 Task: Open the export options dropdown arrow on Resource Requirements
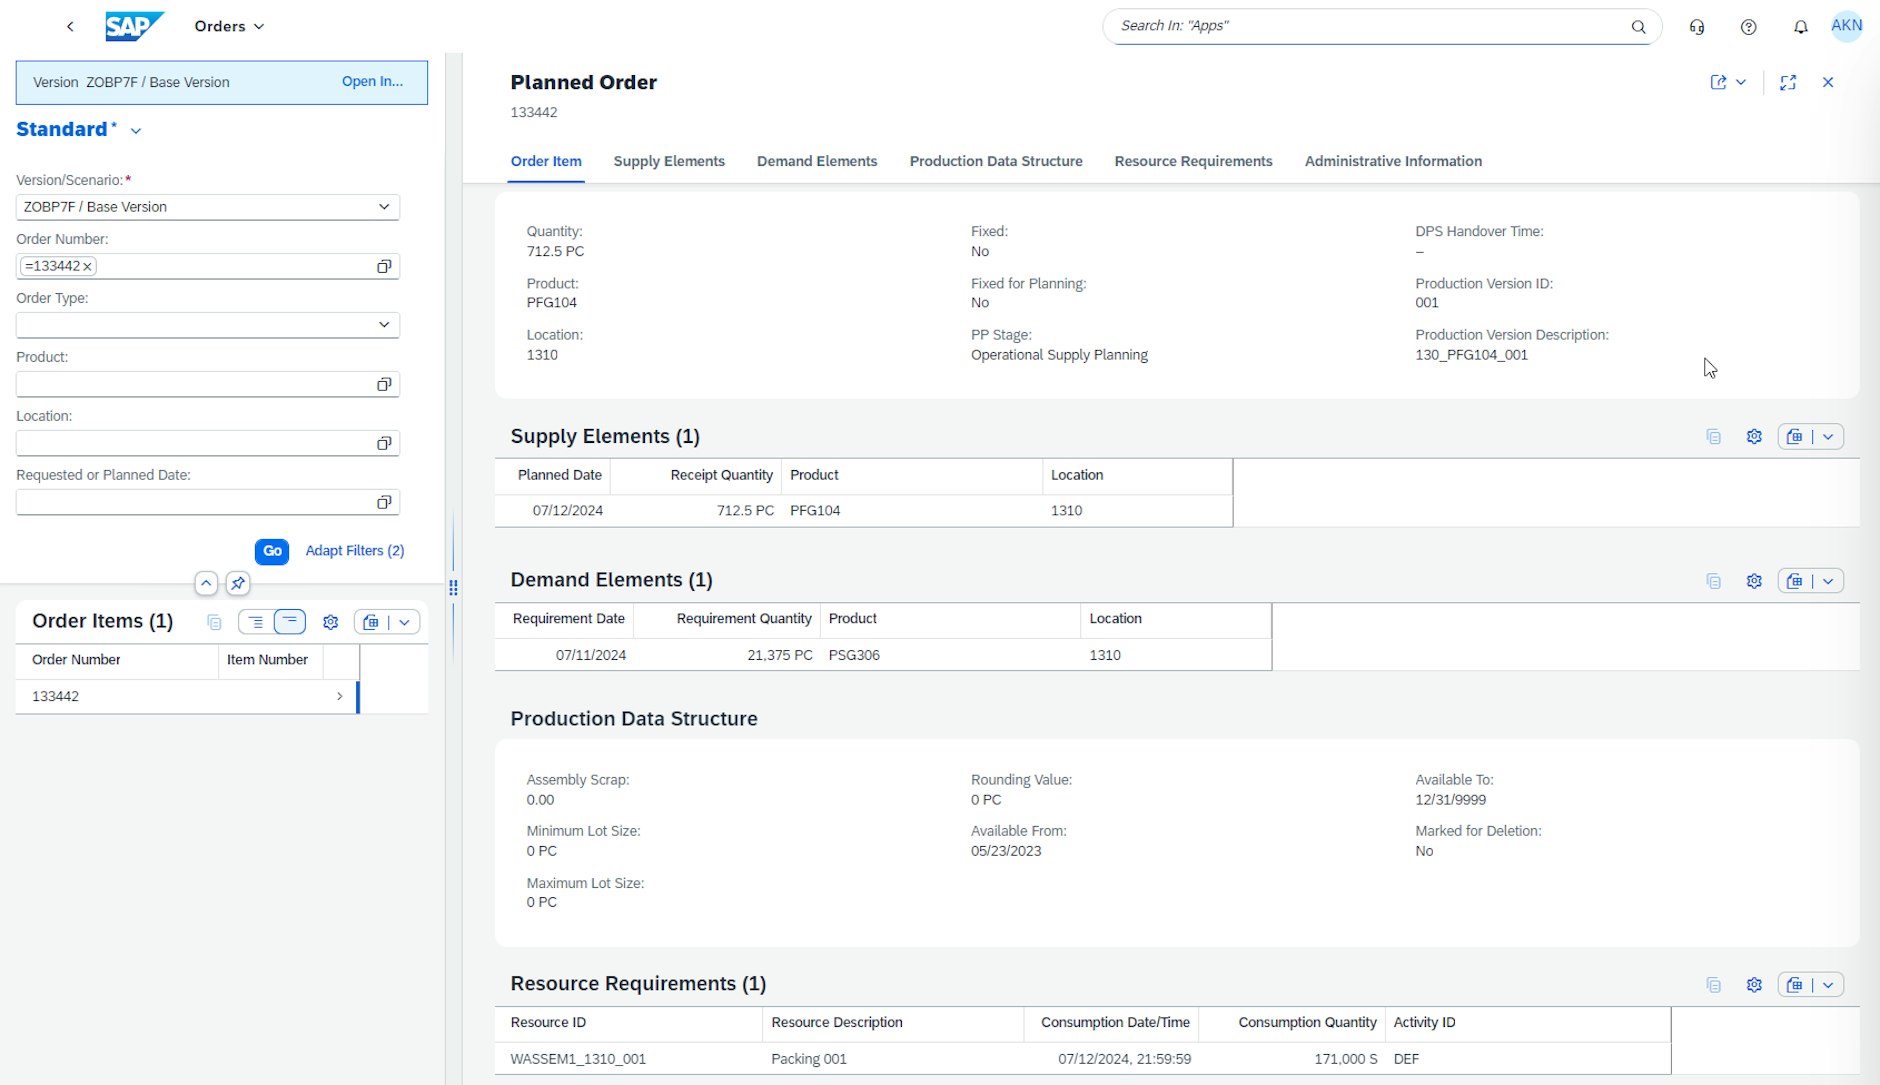point(1829,984)
